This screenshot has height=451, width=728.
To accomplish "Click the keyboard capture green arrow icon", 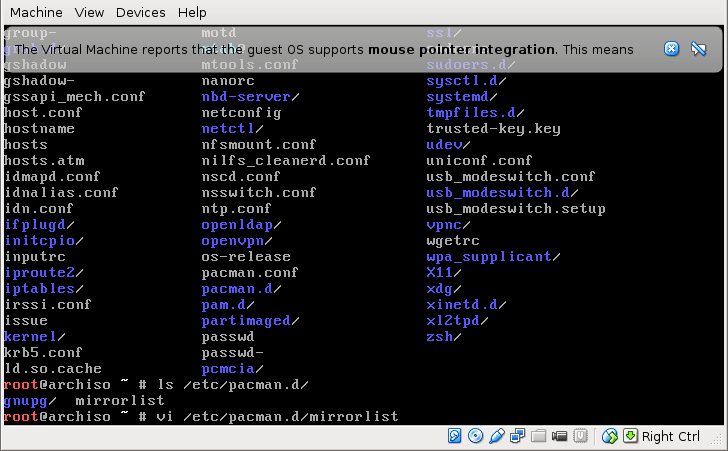I will 630,436.
